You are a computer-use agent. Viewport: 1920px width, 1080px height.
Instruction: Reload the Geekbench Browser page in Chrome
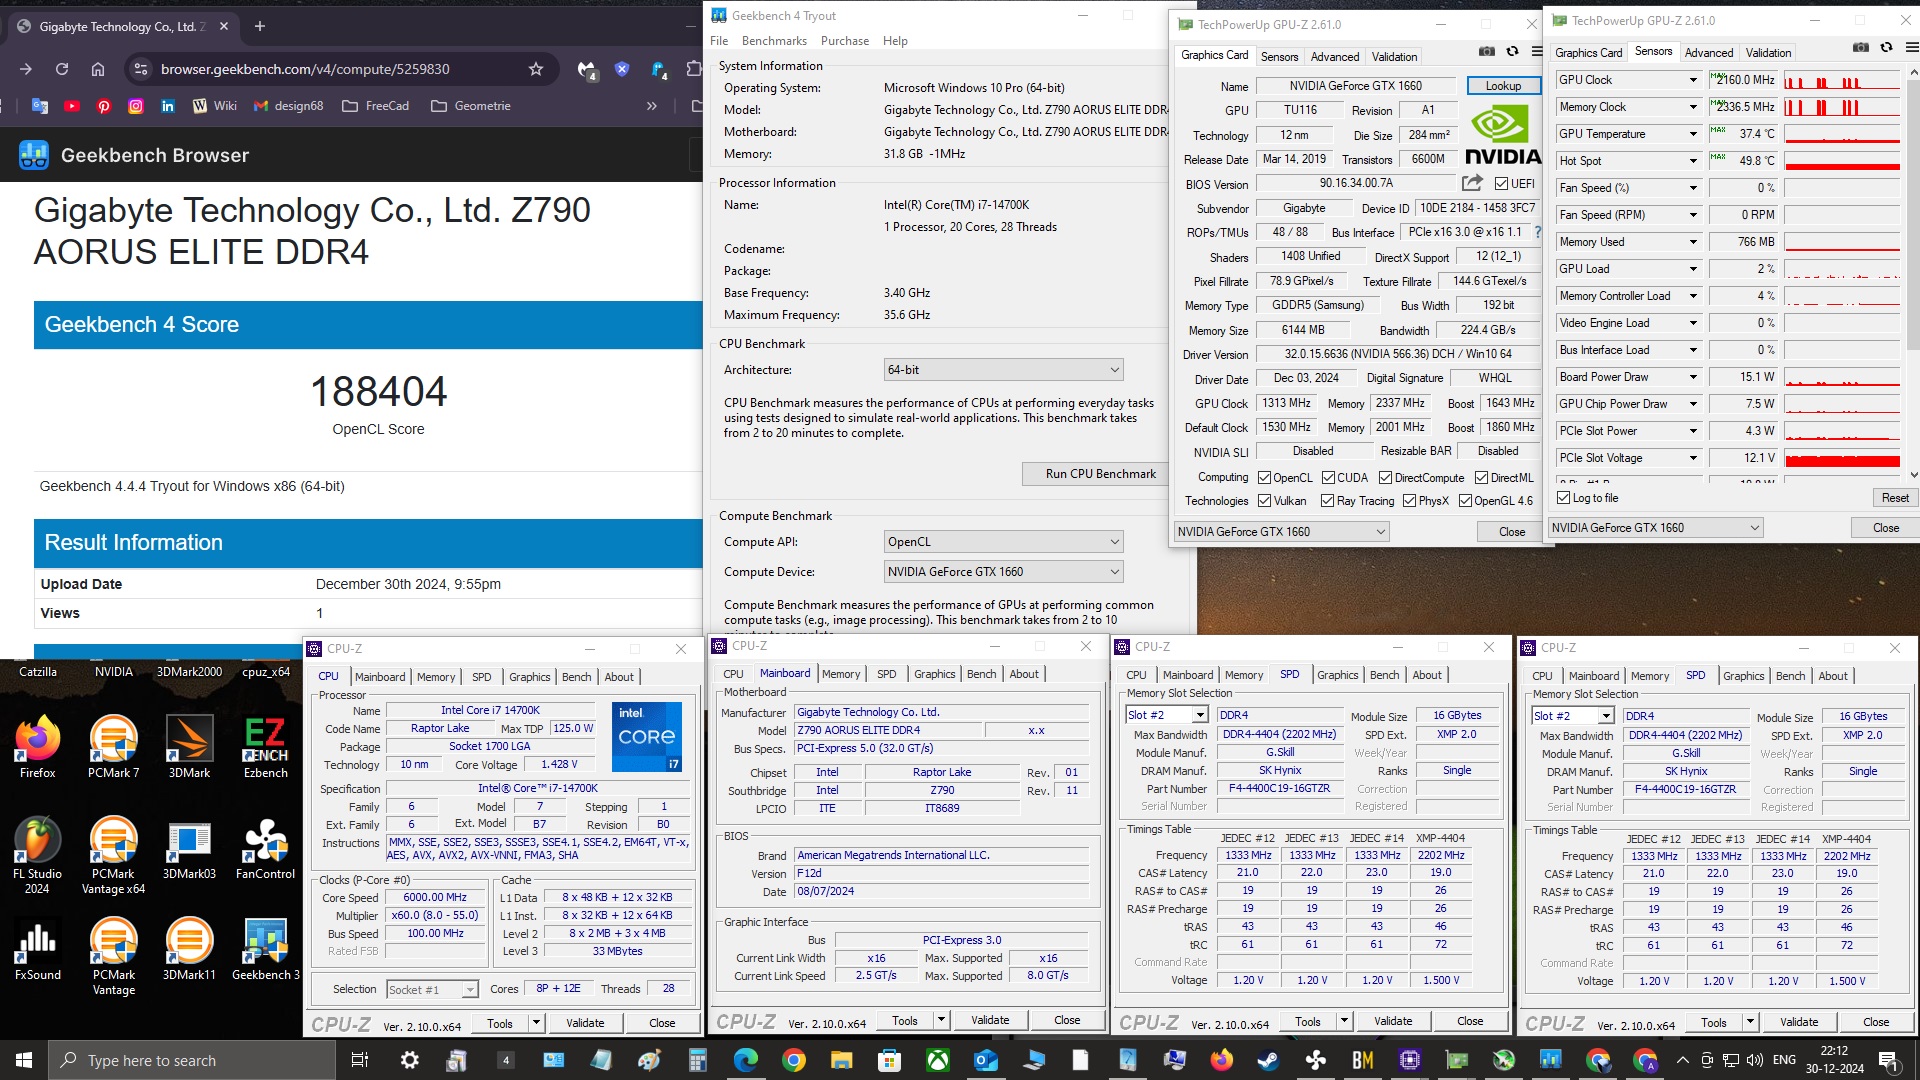(62, 69)
